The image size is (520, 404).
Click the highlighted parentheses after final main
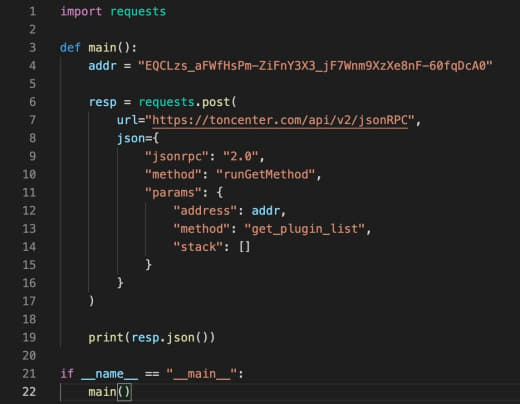click(x=124, y=392)
